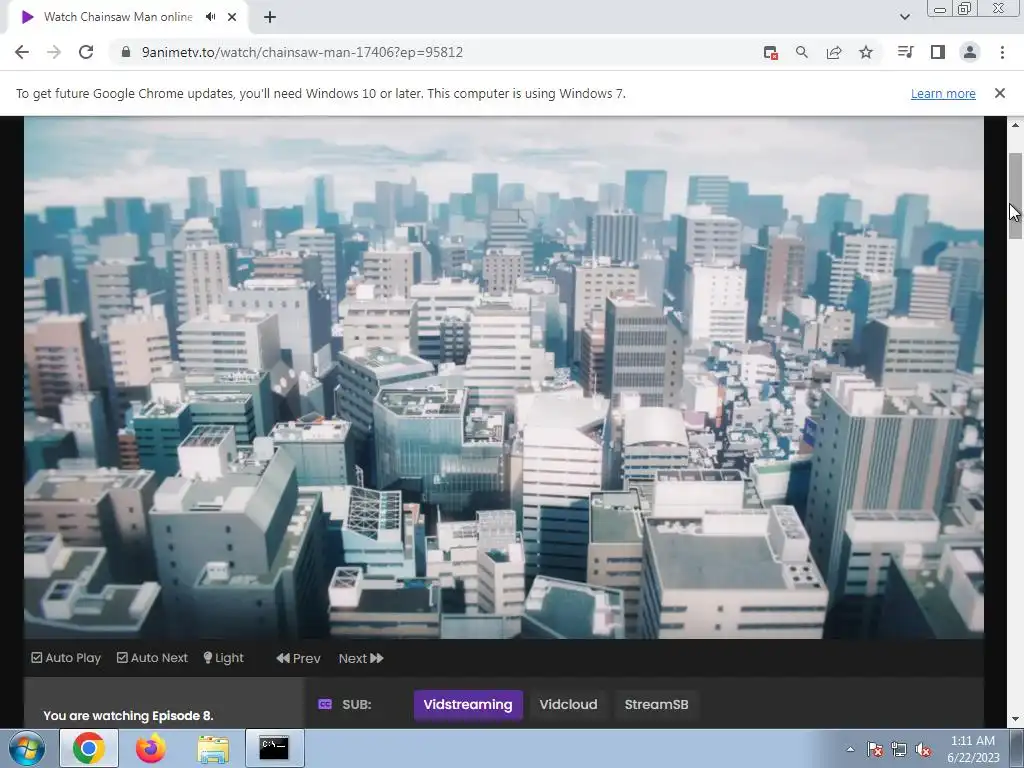
Task: Click the page scrollbar thumb
Action: tap(1015, 196)
